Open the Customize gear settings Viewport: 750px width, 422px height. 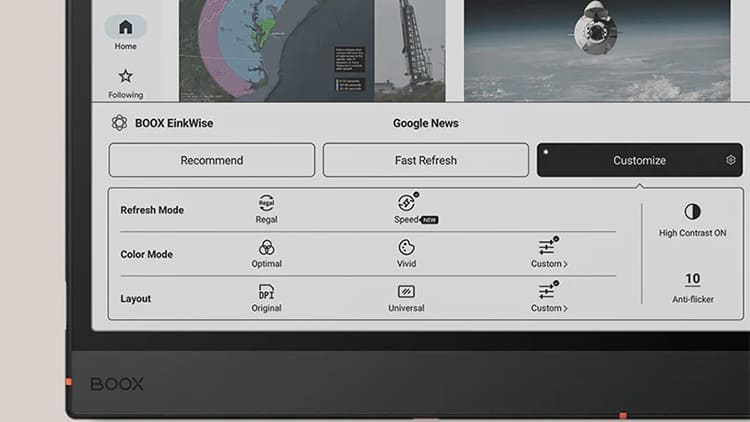[731, 160]
